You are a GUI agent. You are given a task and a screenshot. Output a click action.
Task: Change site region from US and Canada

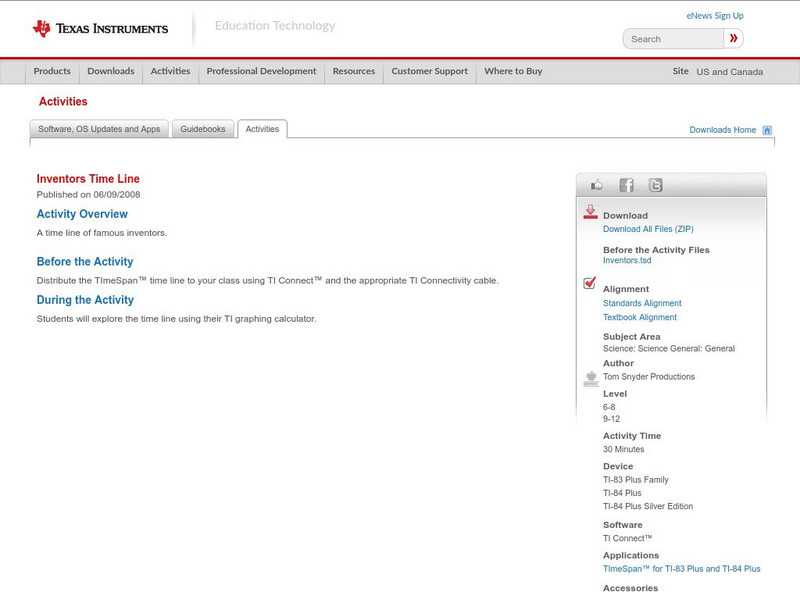pos(729,72)
